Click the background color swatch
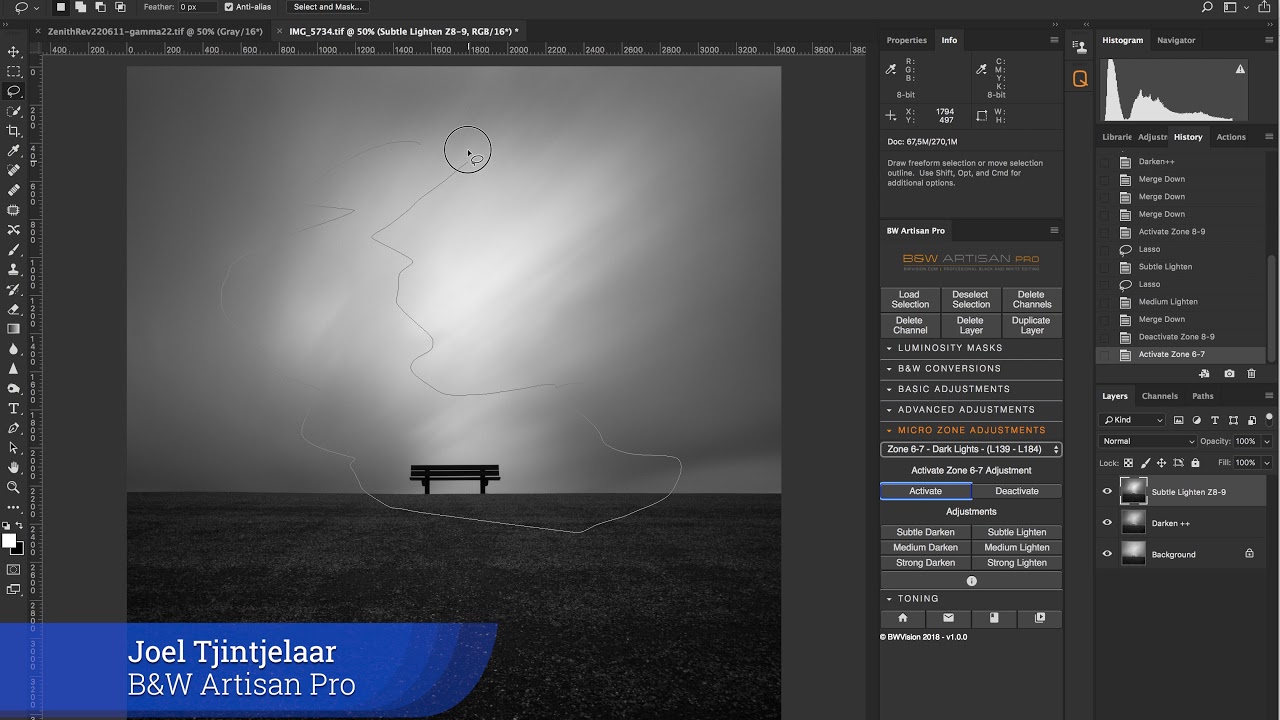The image size is (1280, 720). [x=19, y=549]
